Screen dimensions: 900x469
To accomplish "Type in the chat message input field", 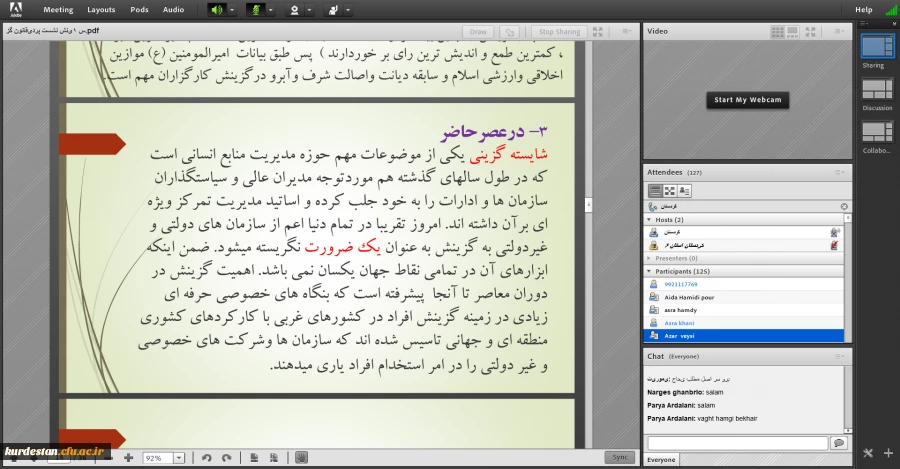I will tap(737, 443).
